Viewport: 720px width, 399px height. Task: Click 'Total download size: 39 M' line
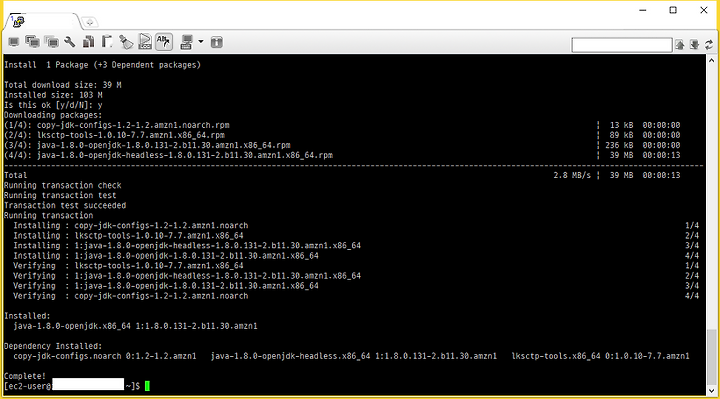coord(63,85)
